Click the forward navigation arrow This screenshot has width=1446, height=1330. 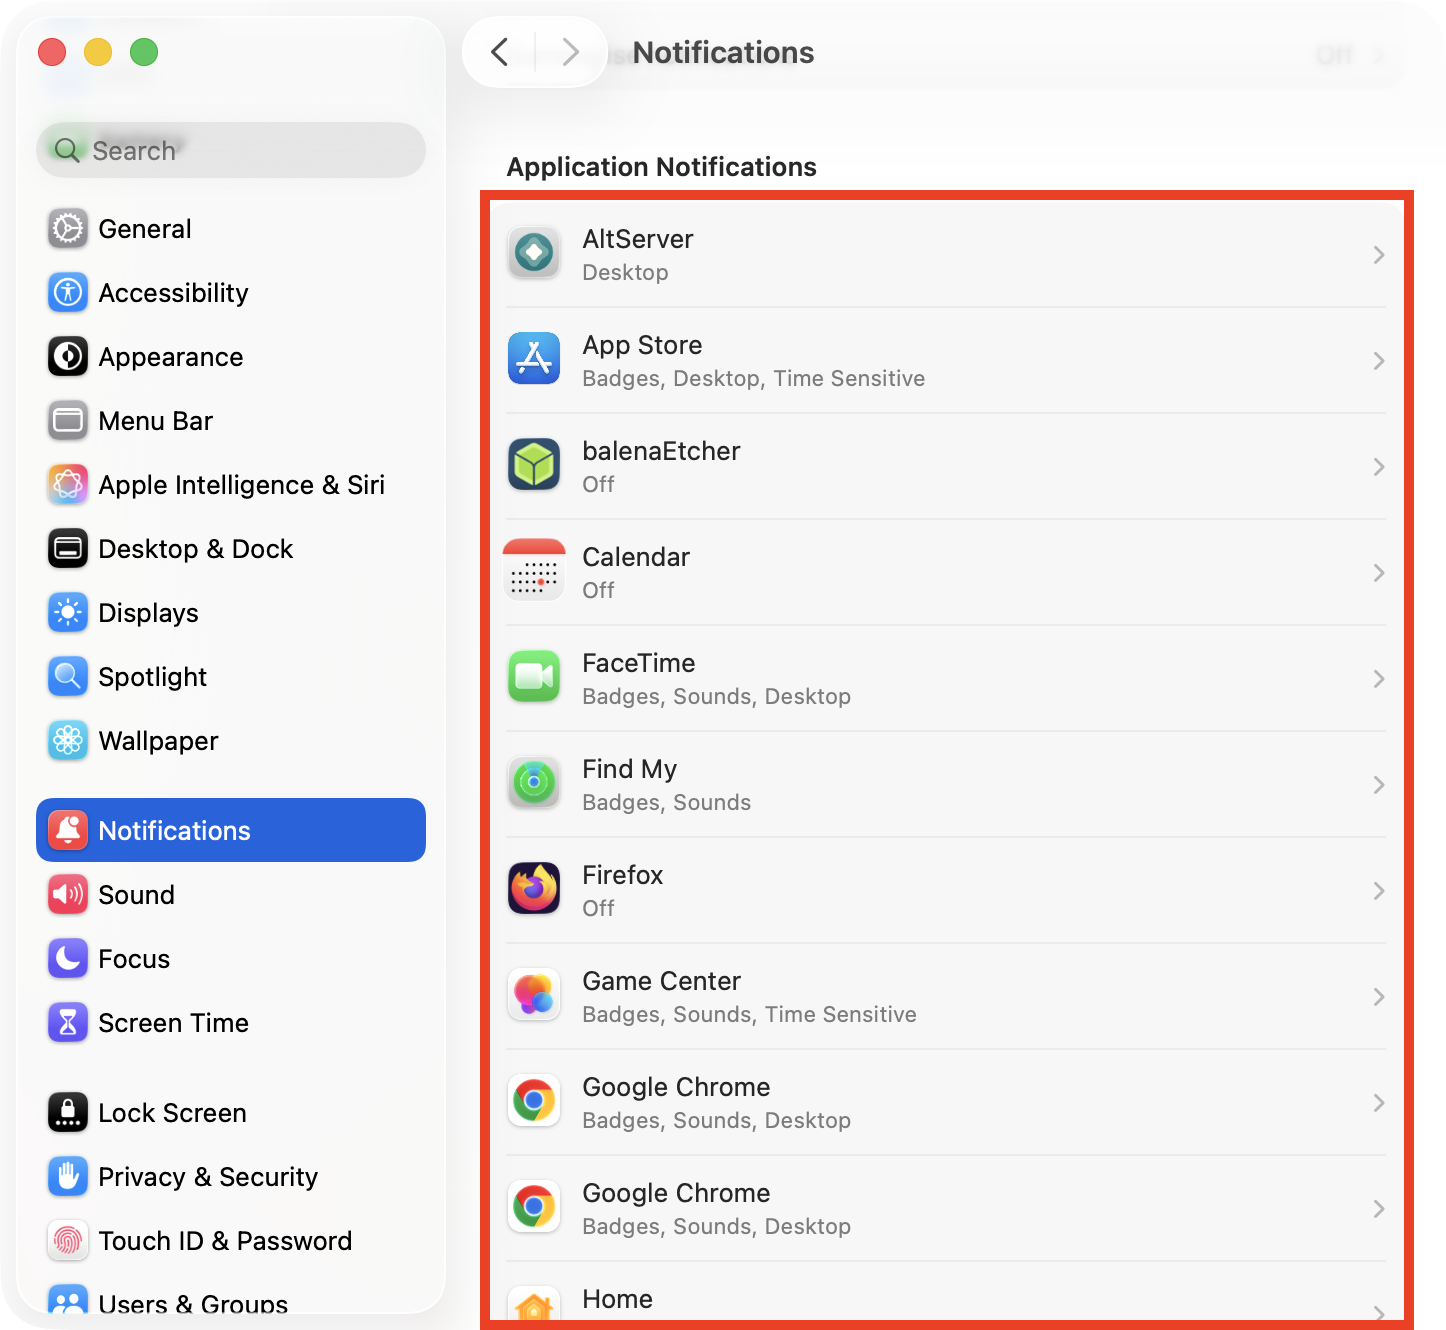click(x=569, y=52)
